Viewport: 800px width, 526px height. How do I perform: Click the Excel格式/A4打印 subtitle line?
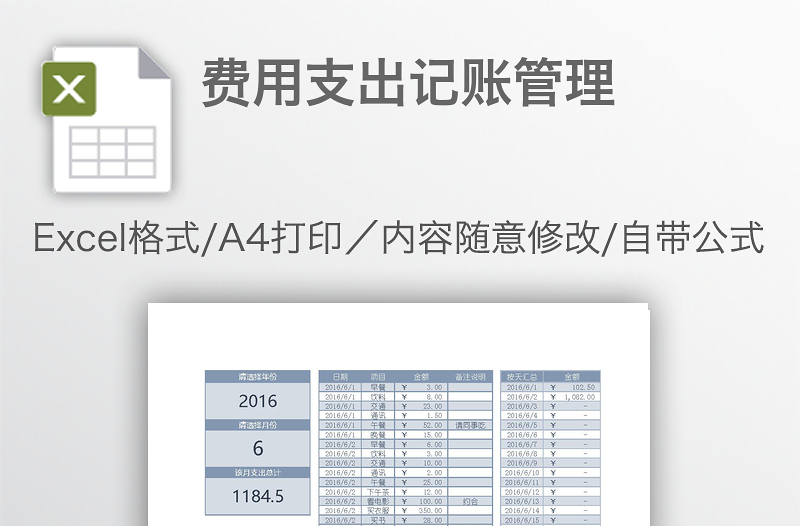399,237
